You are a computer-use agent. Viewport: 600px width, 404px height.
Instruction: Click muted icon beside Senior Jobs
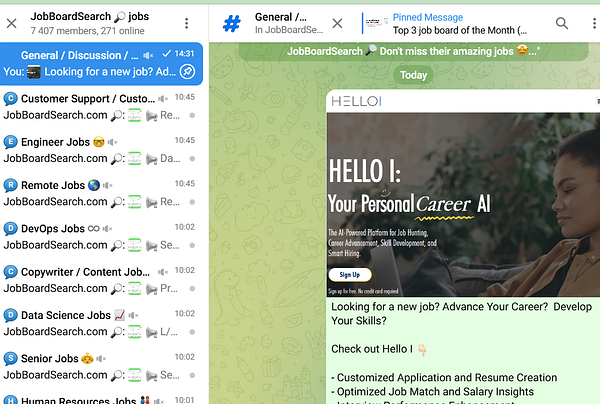coord(101,358)
